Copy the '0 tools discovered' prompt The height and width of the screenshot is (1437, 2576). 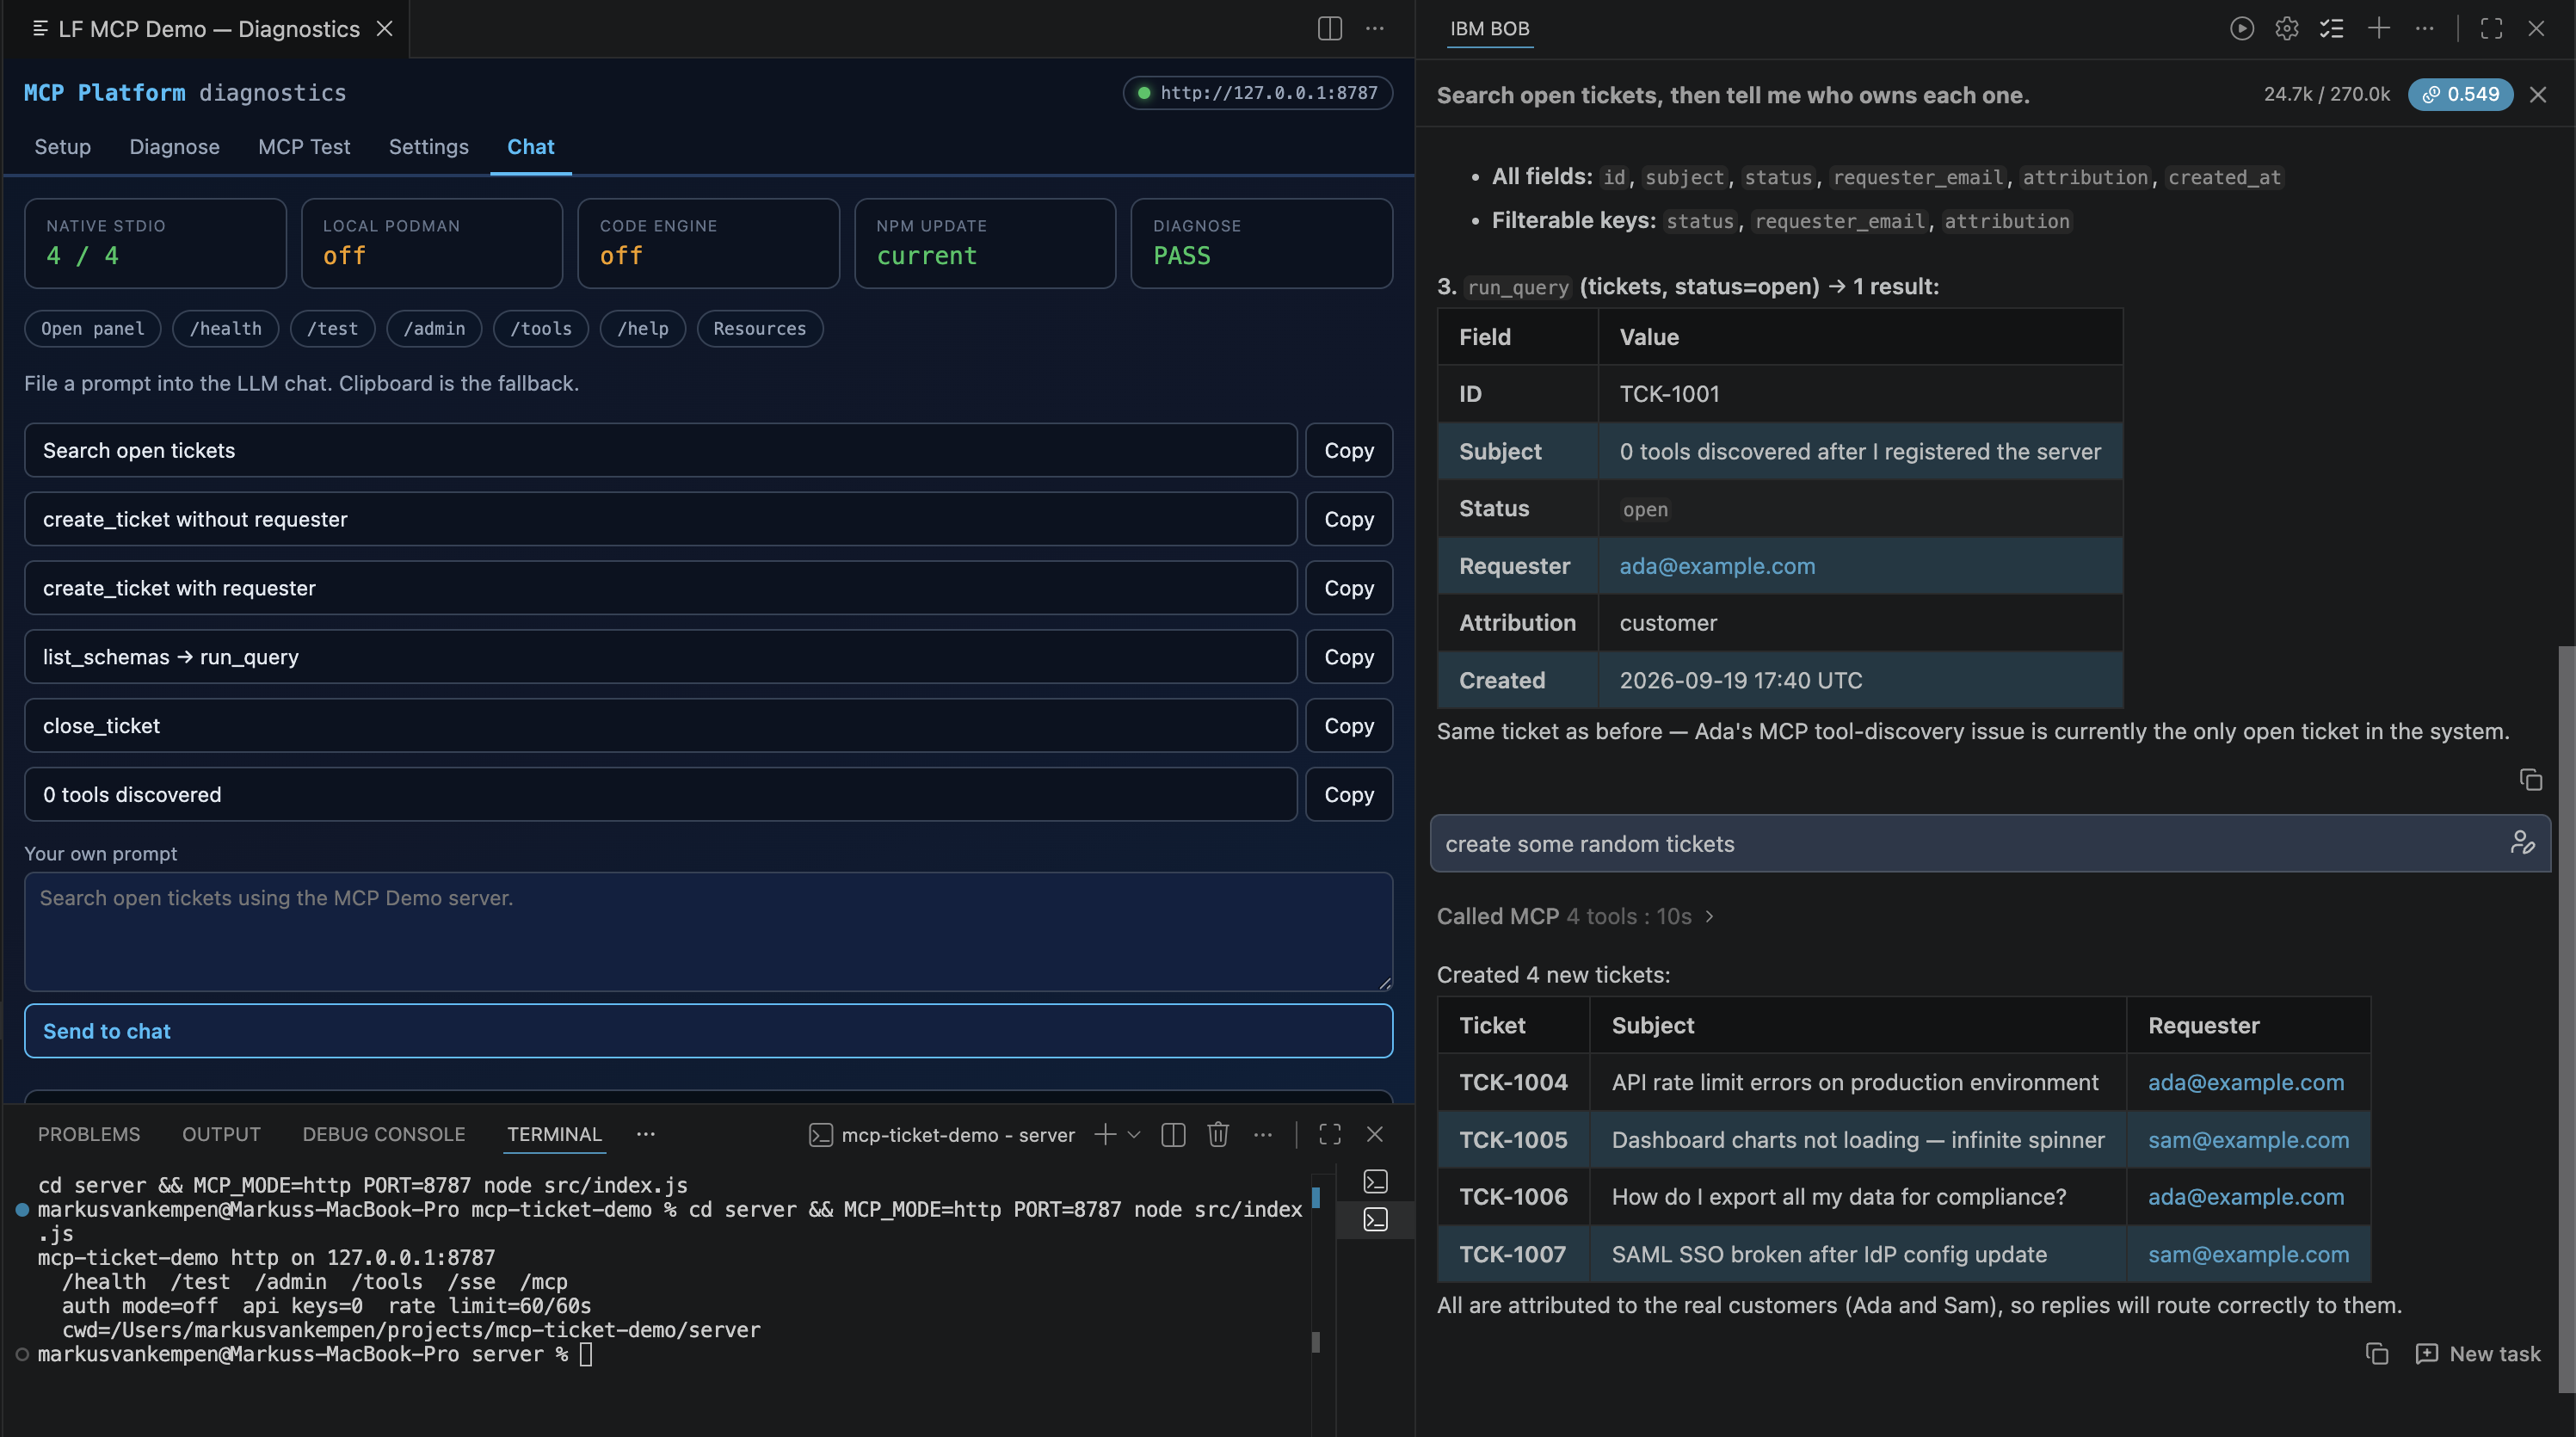pos(1348,794)
